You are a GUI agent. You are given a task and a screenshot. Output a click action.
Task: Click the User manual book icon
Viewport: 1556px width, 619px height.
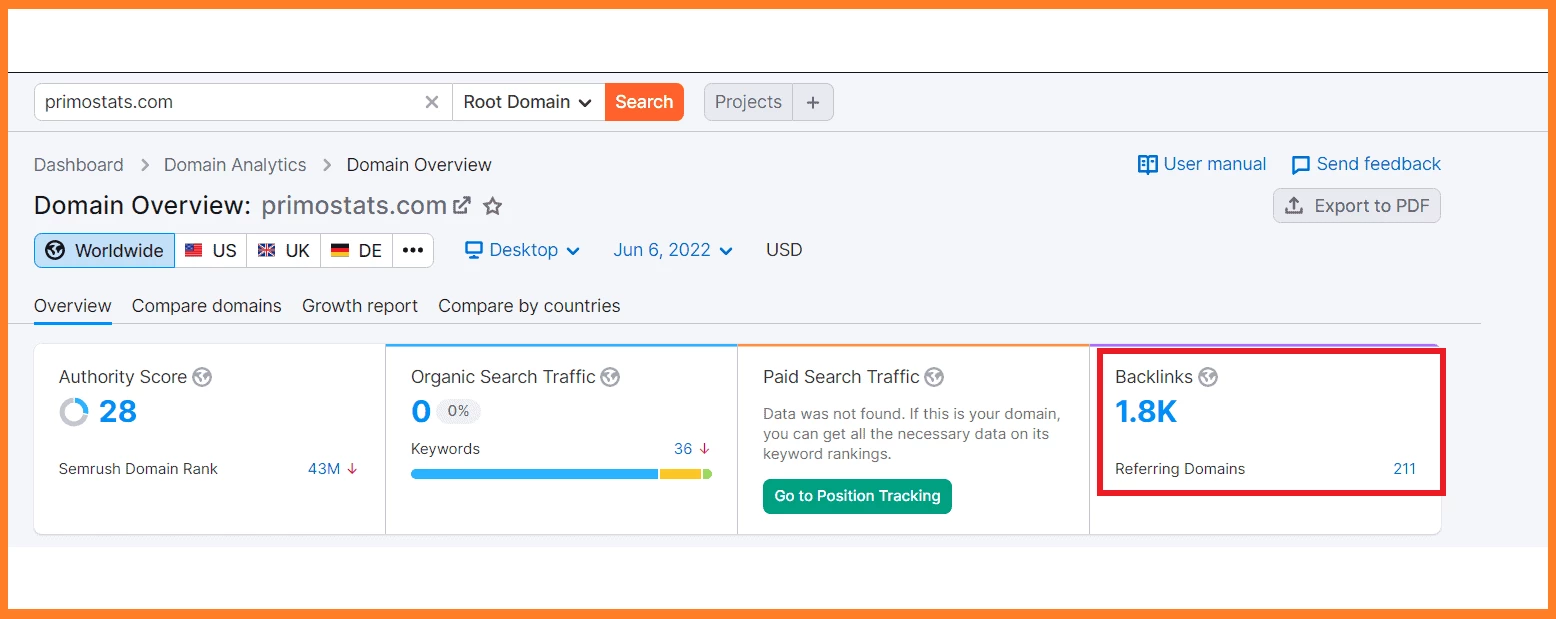pos(1148,164)
